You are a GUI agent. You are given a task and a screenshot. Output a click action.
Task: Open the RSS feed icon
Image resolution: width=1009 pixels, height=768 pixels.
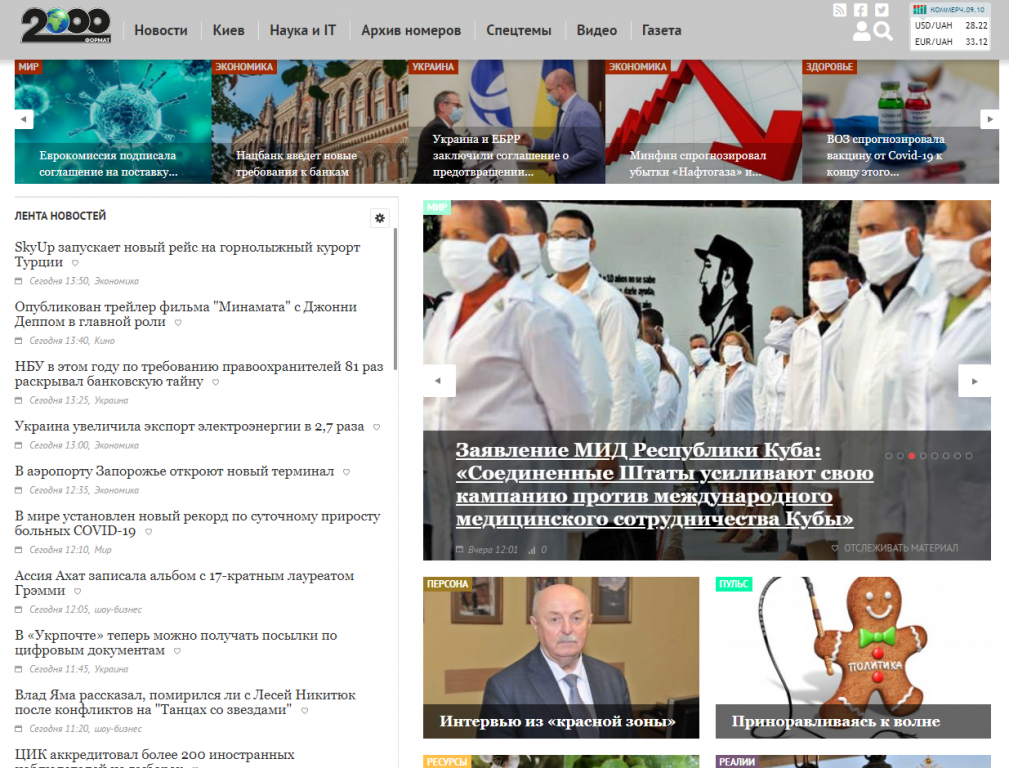coord(840,10)
